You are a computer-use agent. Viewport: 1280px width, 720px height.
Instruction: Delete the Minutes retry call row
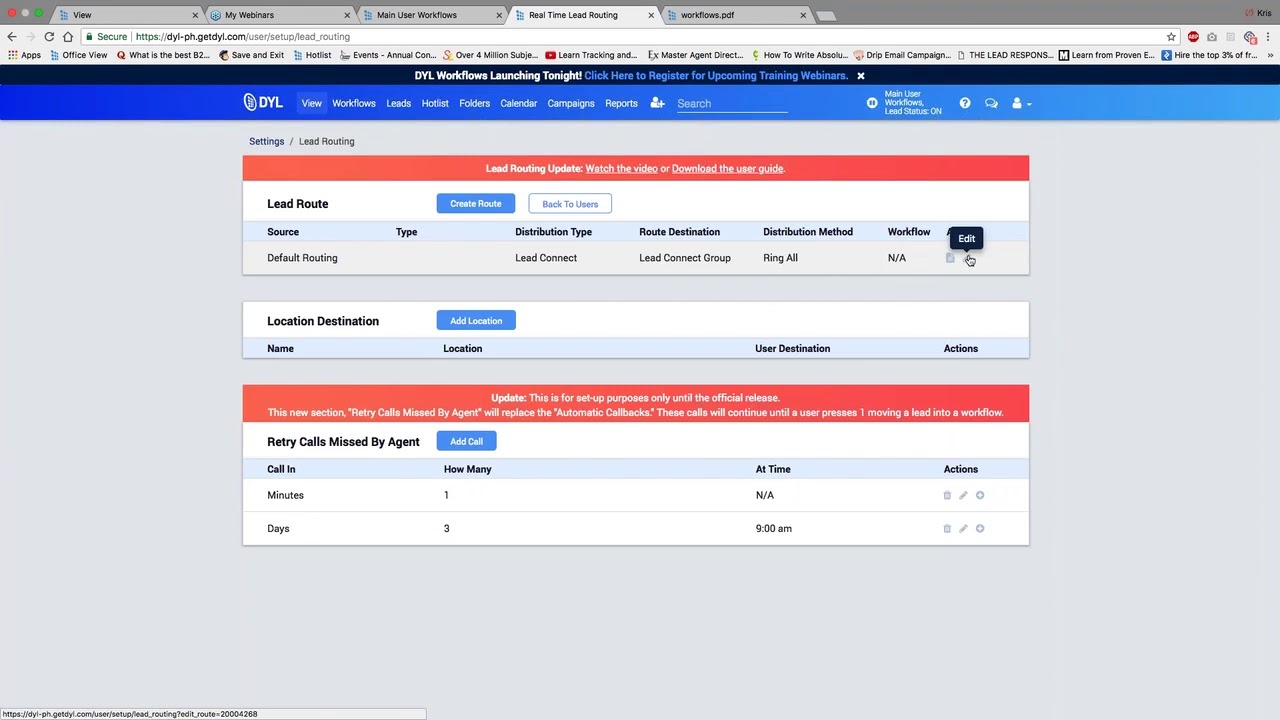tap(947, 495)
